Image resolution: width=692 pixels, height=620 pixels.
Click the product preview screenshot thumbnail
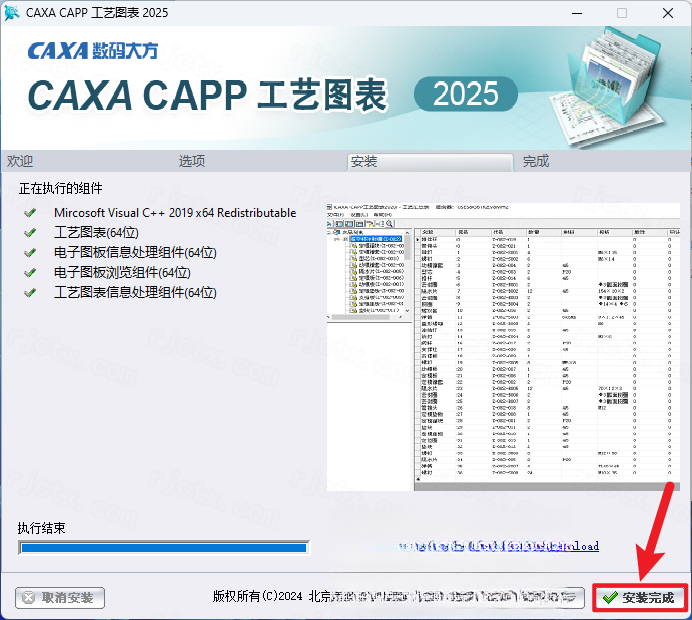tap(503, 347)
